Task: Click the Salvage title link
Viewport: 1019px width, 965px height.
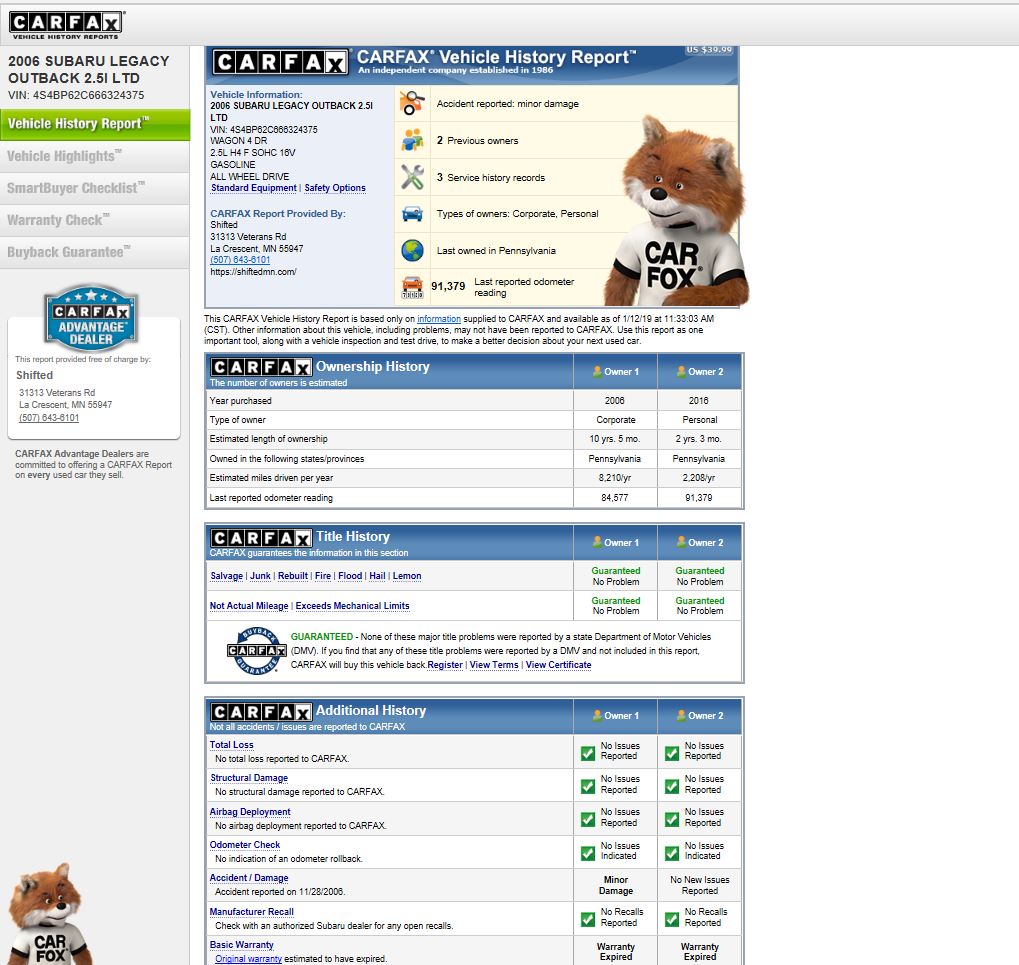Action: (x=227, y=576)
